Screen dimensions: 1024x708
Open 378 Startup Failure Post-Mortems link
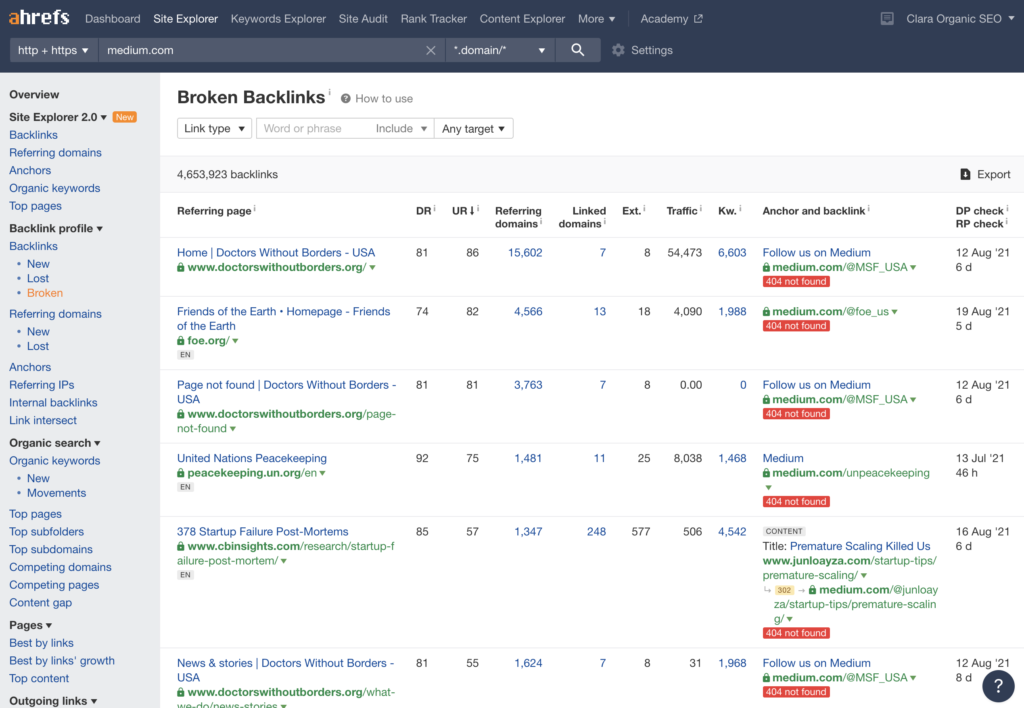[263, 532]
